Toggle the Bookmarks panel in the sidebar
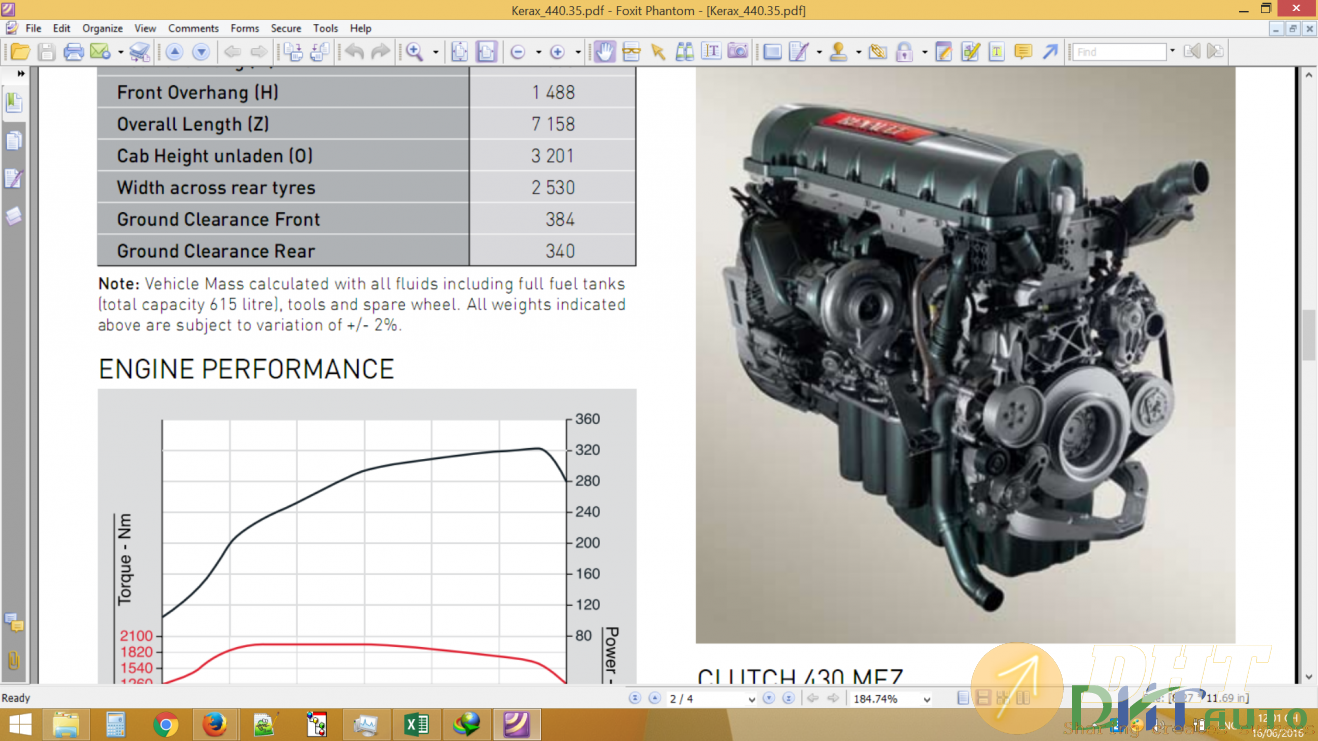The width and height of the screenshot is (1318, 741). 15,101
